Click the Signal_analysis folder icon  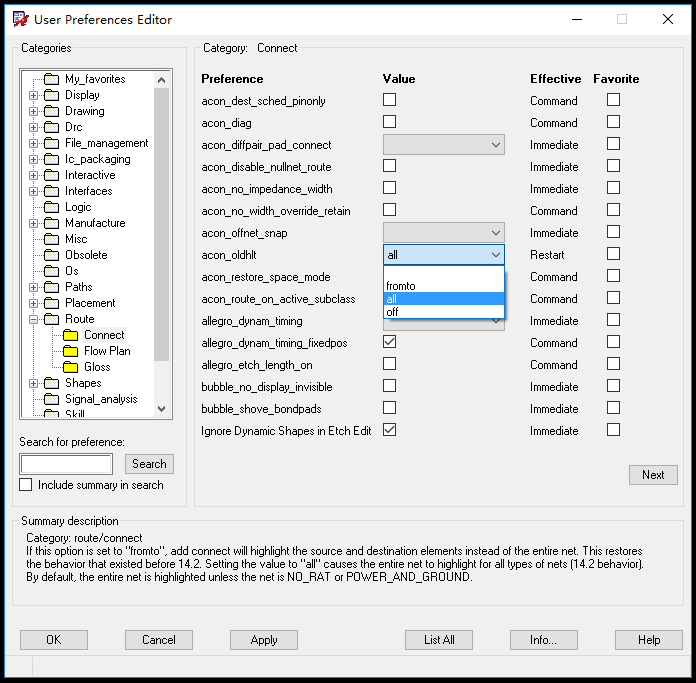[x=51, y=399]
